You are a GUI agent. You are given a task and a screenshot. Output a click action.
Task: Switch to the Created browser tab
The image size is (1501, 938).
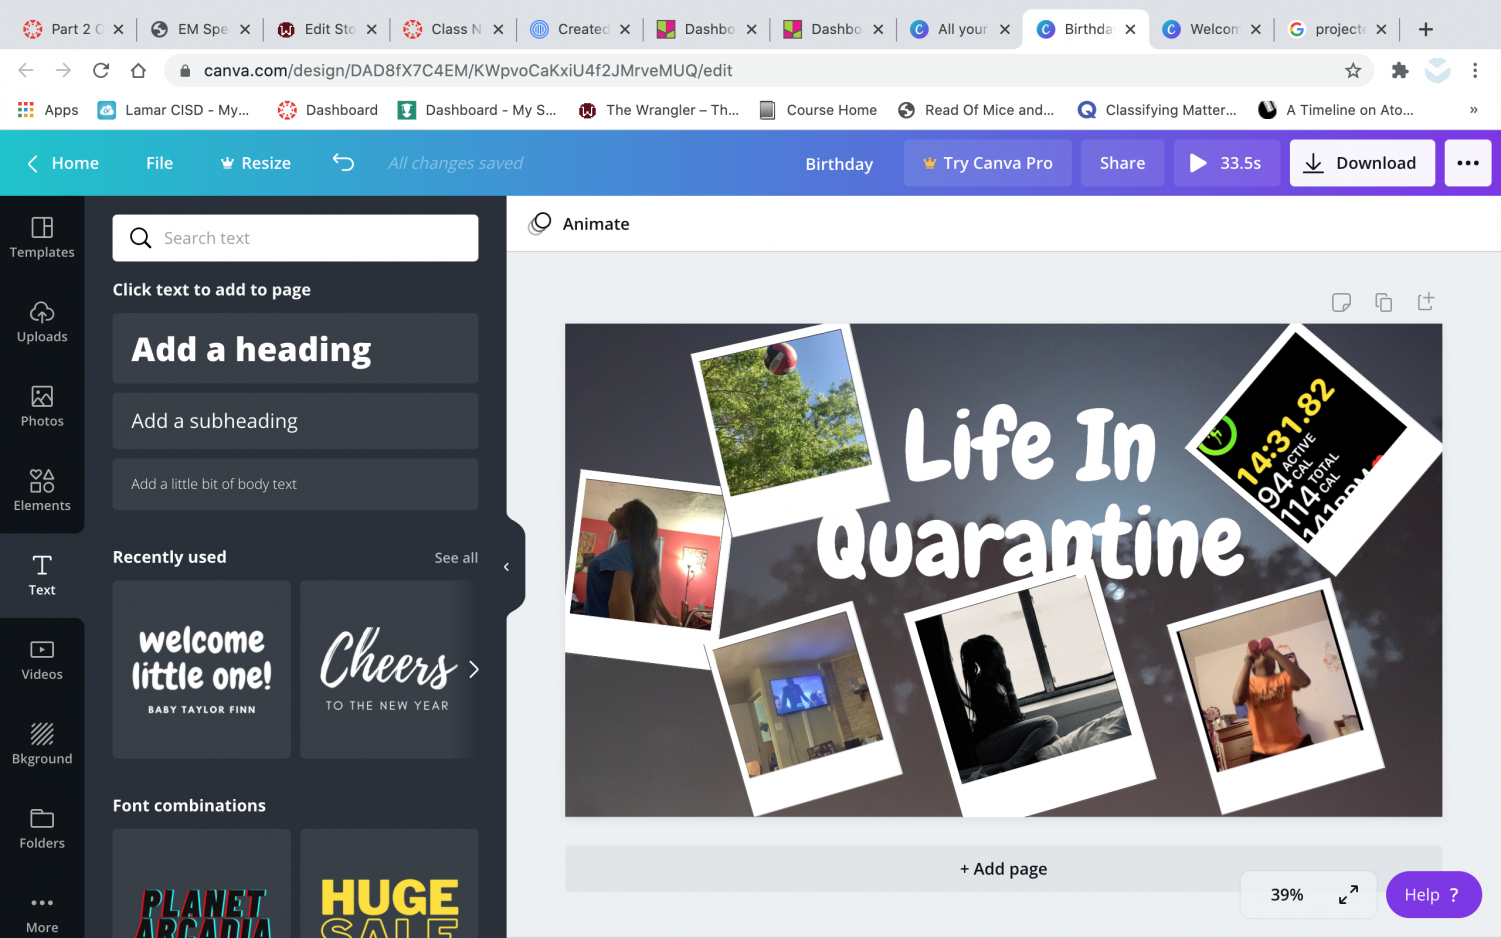point(581,29)
